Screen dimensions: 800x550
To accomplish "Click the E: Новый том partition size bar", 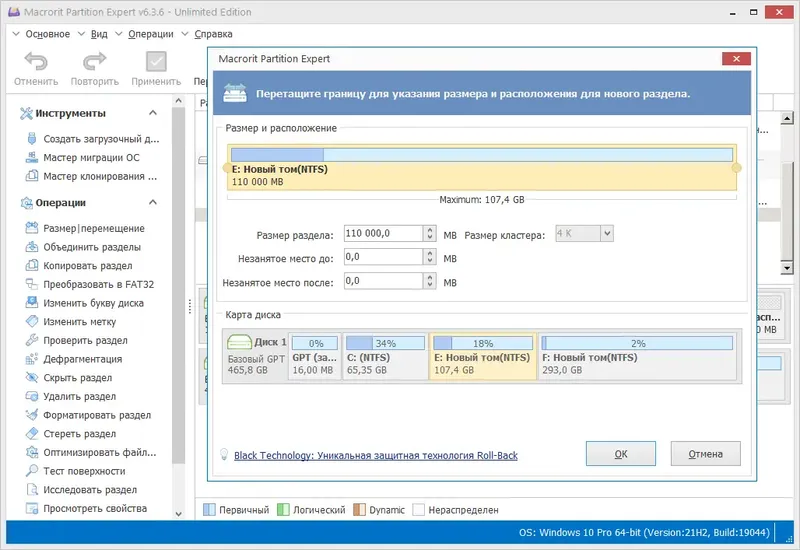I will click(x=482, y=155).
